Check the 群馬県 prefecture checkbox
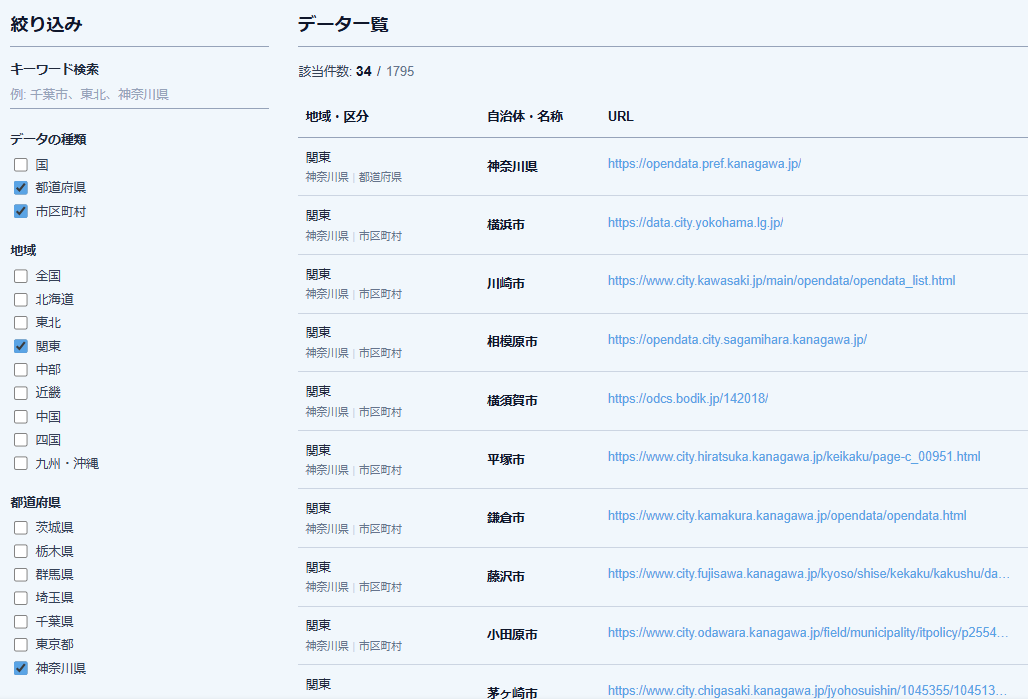1028x699 pixels. [x=21, y=575]
